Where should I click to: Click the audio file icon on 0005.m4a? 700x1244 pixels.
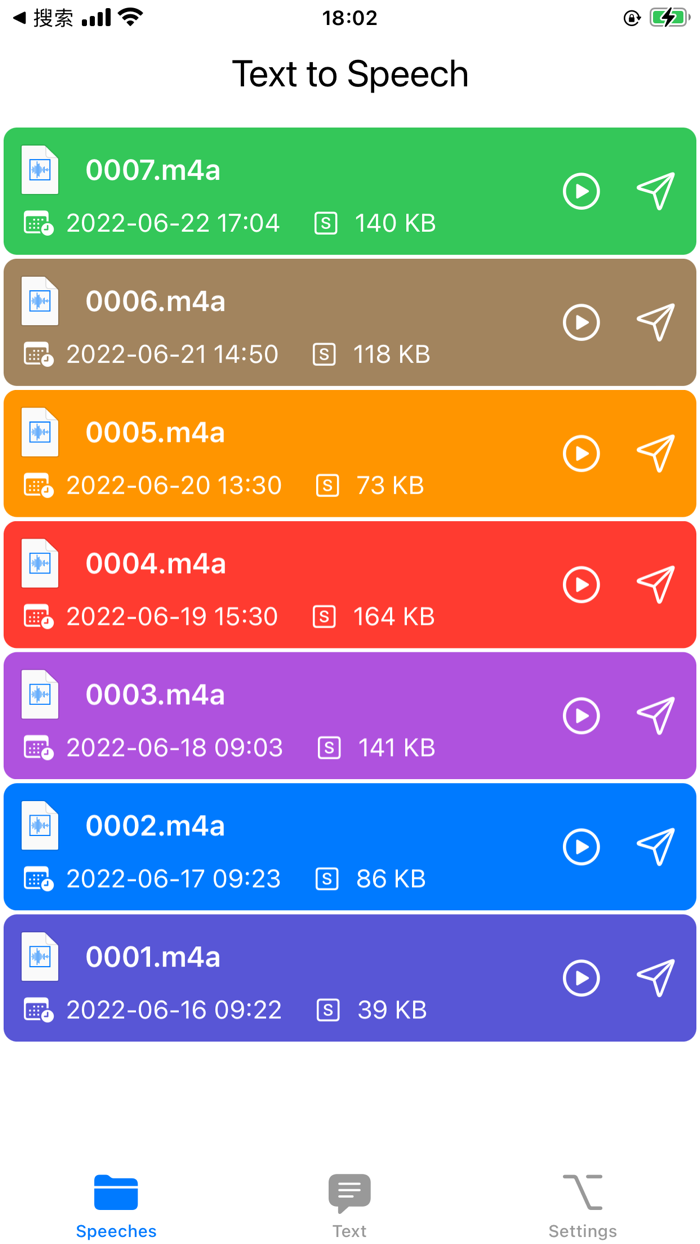tap(39, 433)
